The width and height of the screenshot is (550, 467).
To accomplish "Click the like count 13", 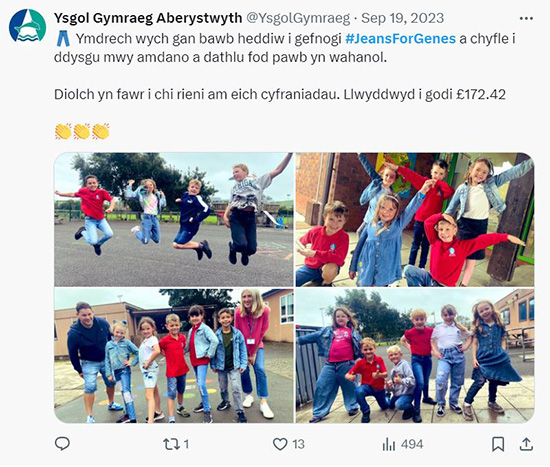I will 299,445.
